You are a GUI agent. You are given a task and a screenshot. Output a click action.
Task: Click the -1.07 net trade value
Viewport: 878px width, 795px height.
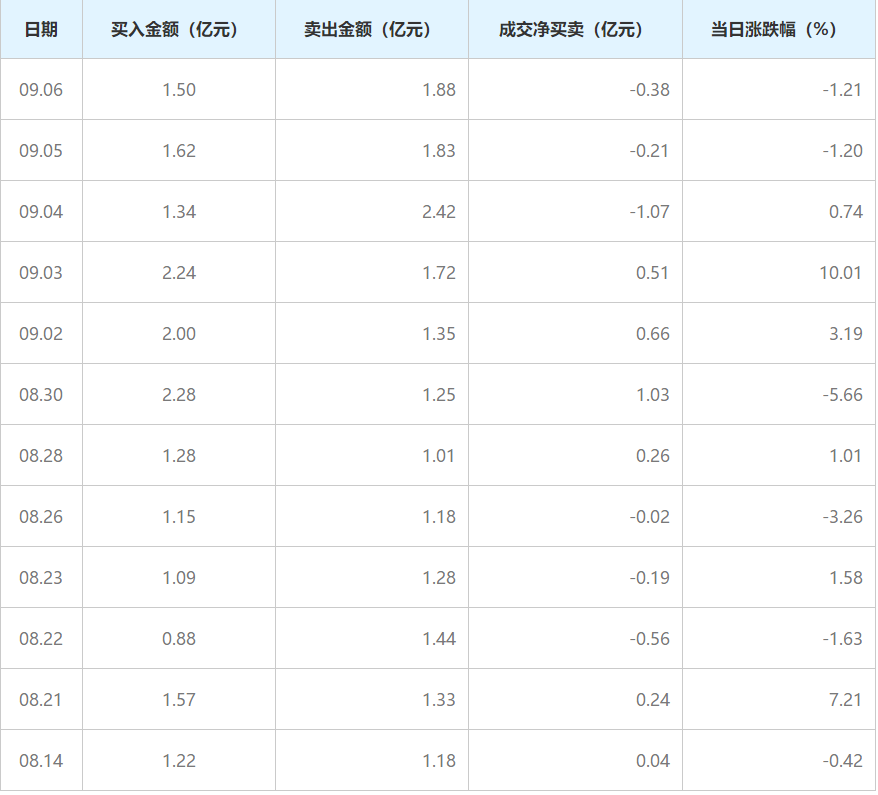649,212
